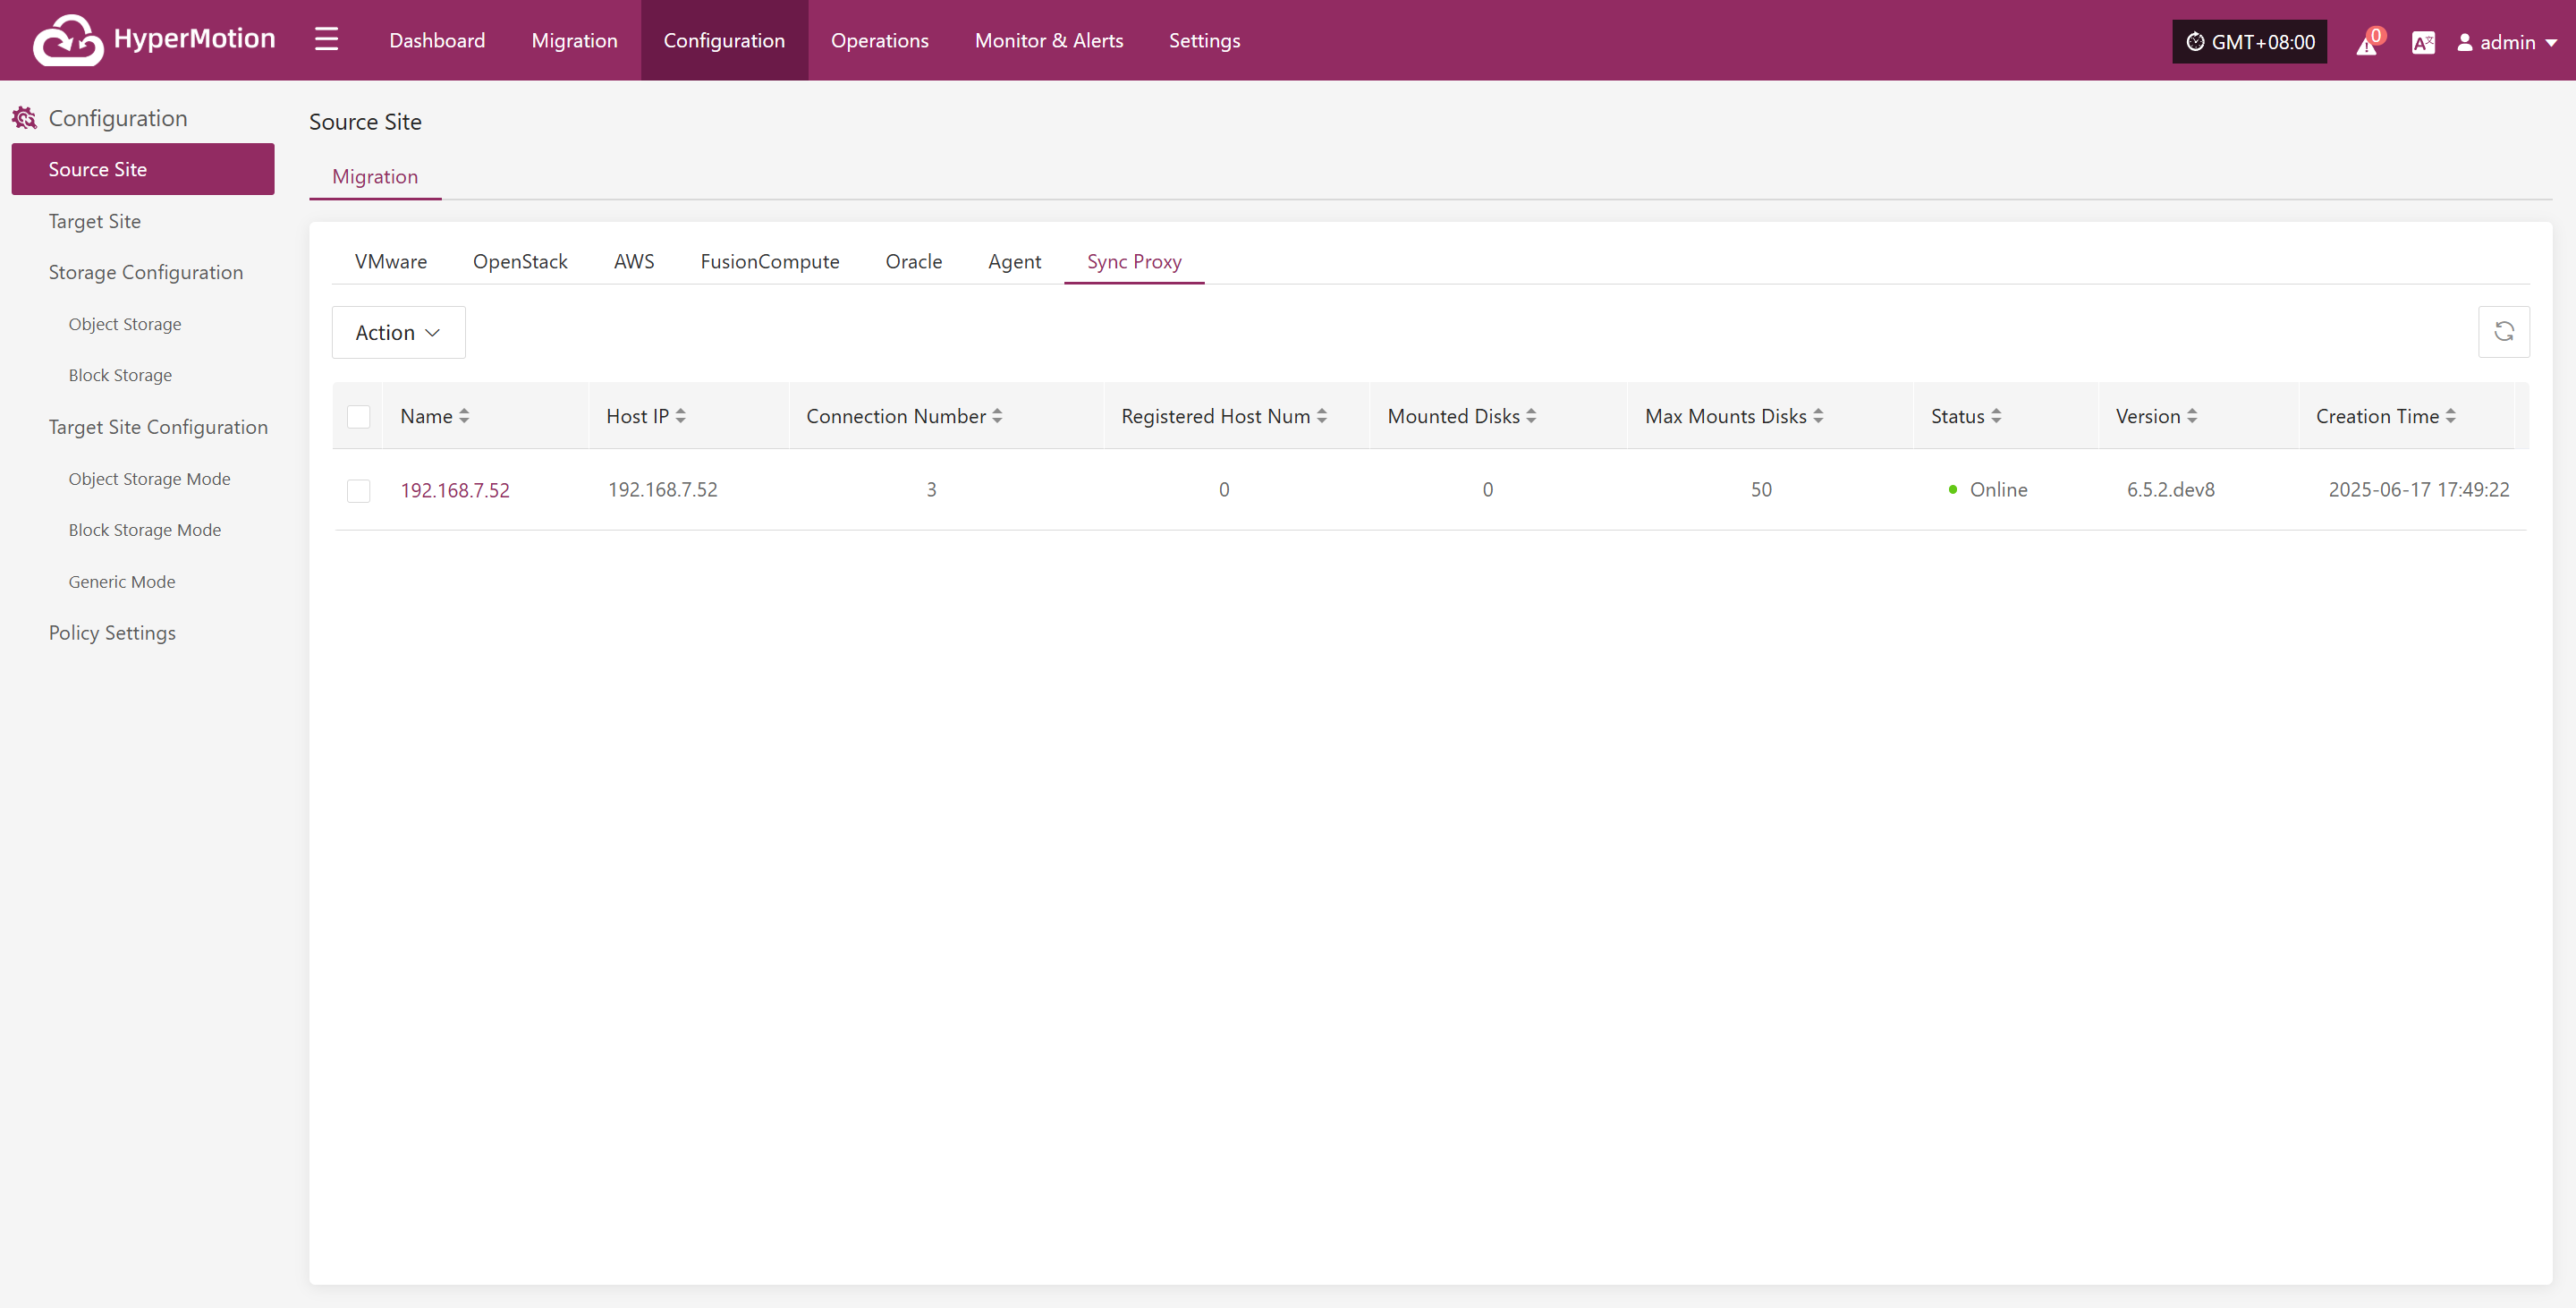Open Block Storage Mode in sidebar
The height and width of the screenshot is (1308, 2576).
(x=143, y=530)
